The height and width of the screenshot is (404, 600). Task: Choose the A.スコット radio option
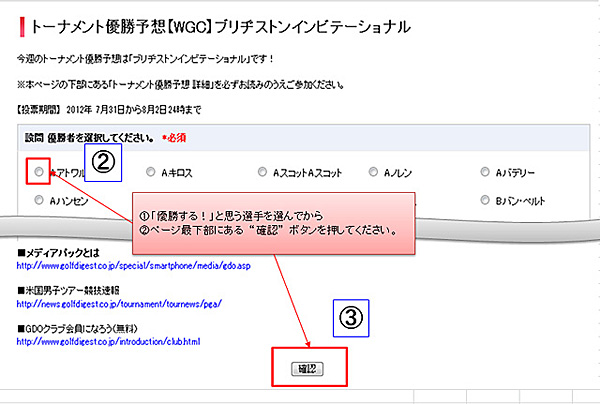point(262,172)
